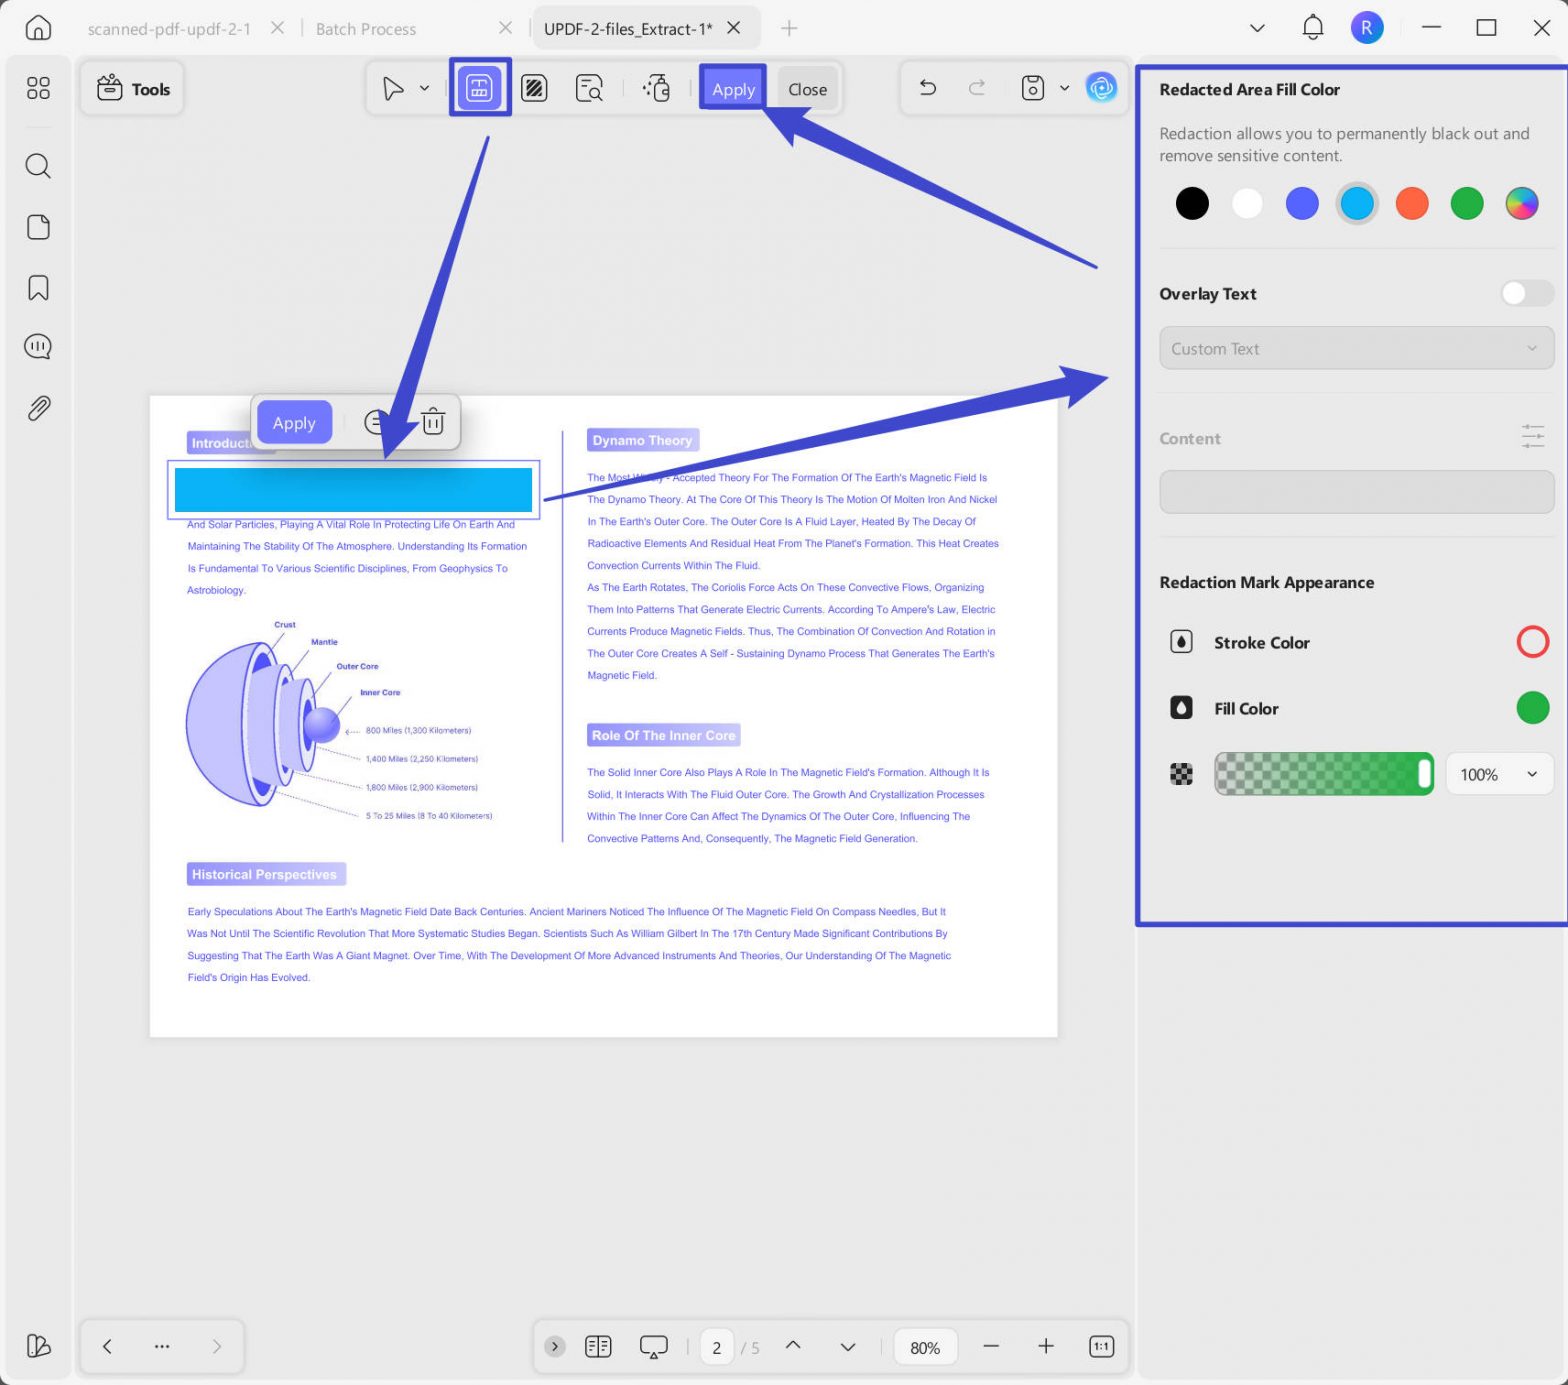The height and width of the screenshot is (1385, 1568).
Task: Click the undo arrow icon
Action: tap(927, 88)
